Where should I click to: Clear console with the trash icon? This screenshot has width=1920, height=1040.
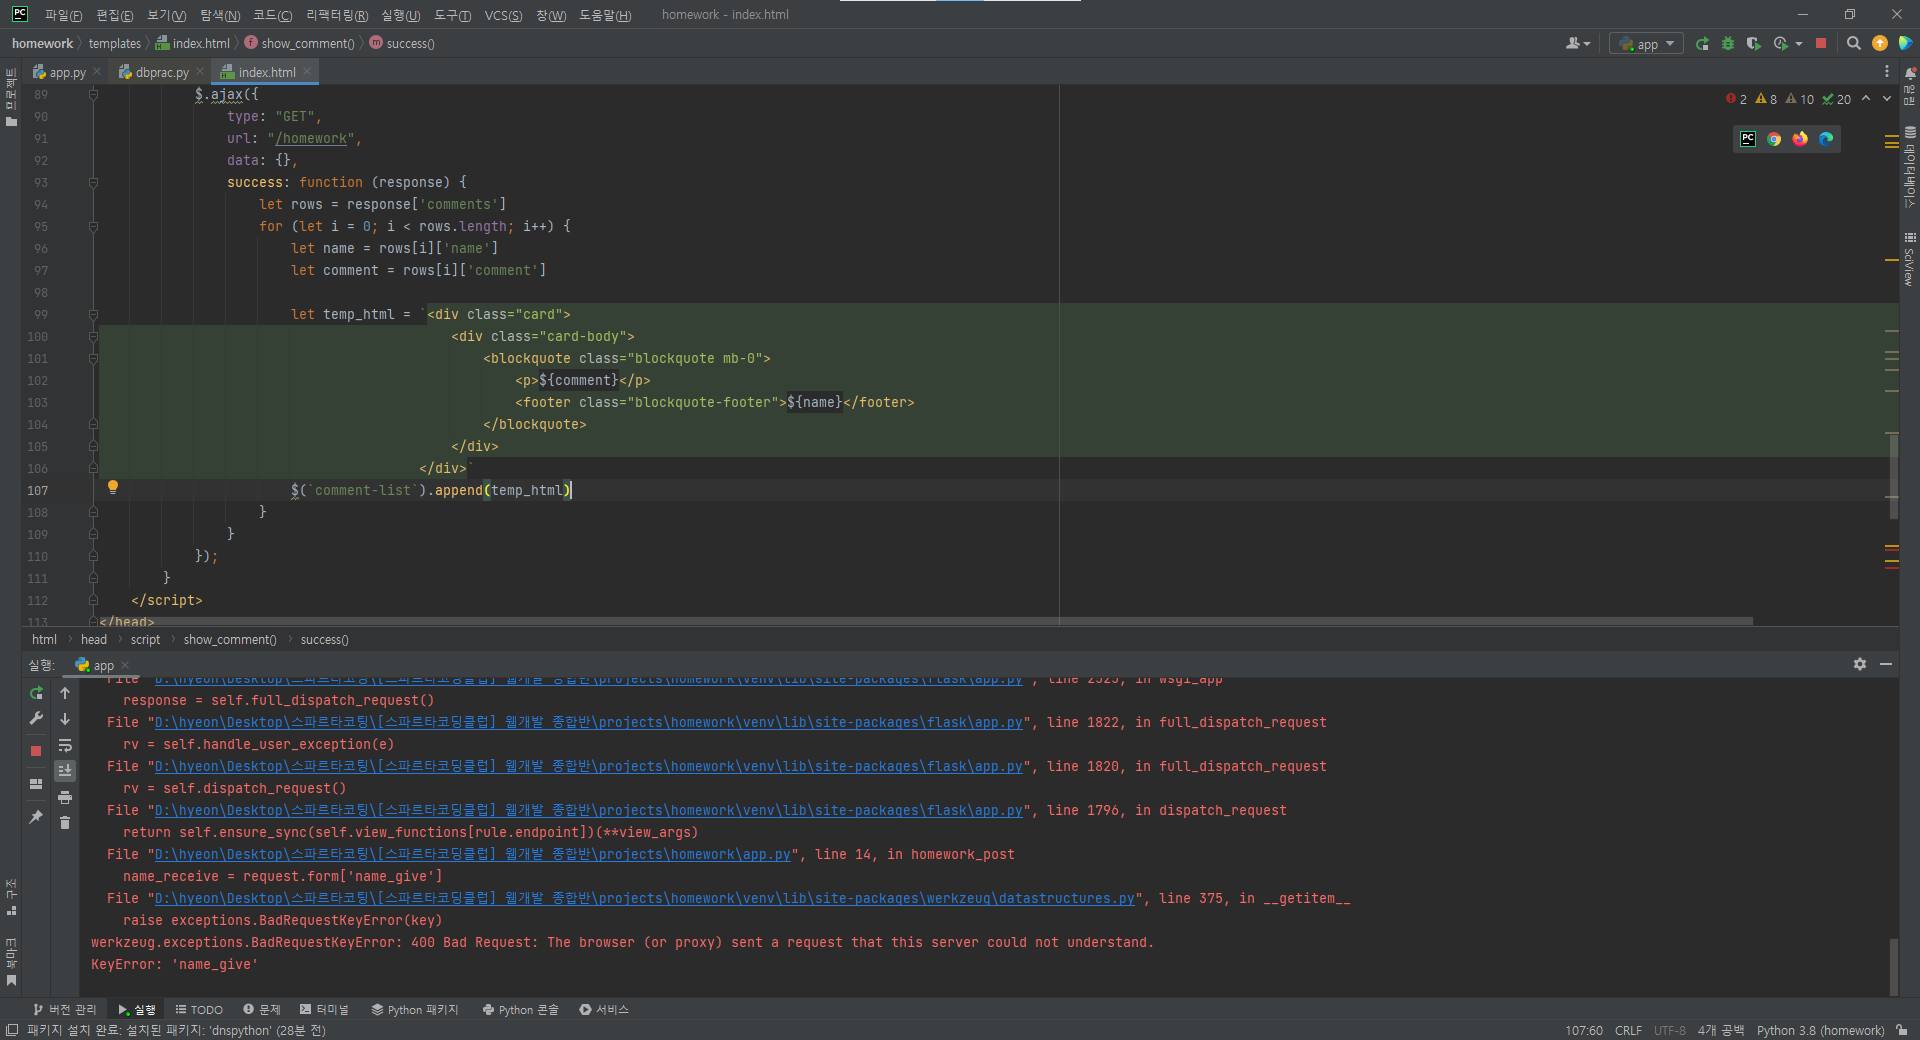(x=65, y=823)
